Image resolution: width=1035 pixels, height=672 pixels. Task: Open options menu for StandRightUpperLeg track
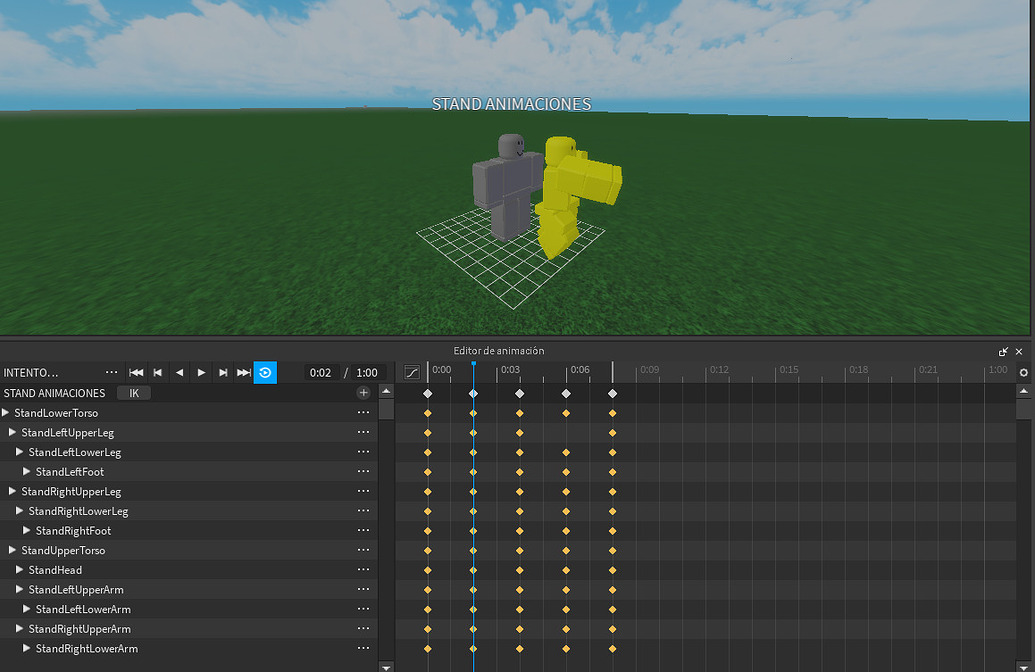pyautogui.click(x=363, y=491)
